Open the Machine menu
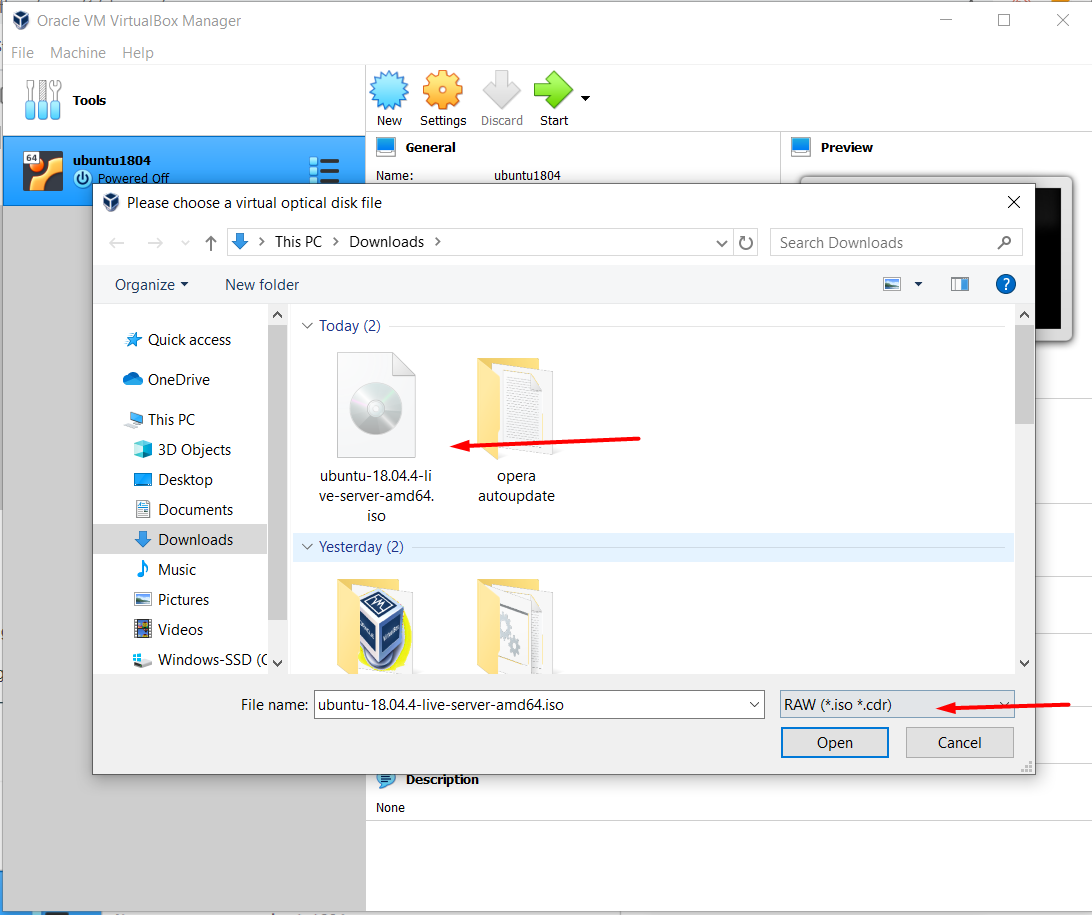 click(78, 53)
